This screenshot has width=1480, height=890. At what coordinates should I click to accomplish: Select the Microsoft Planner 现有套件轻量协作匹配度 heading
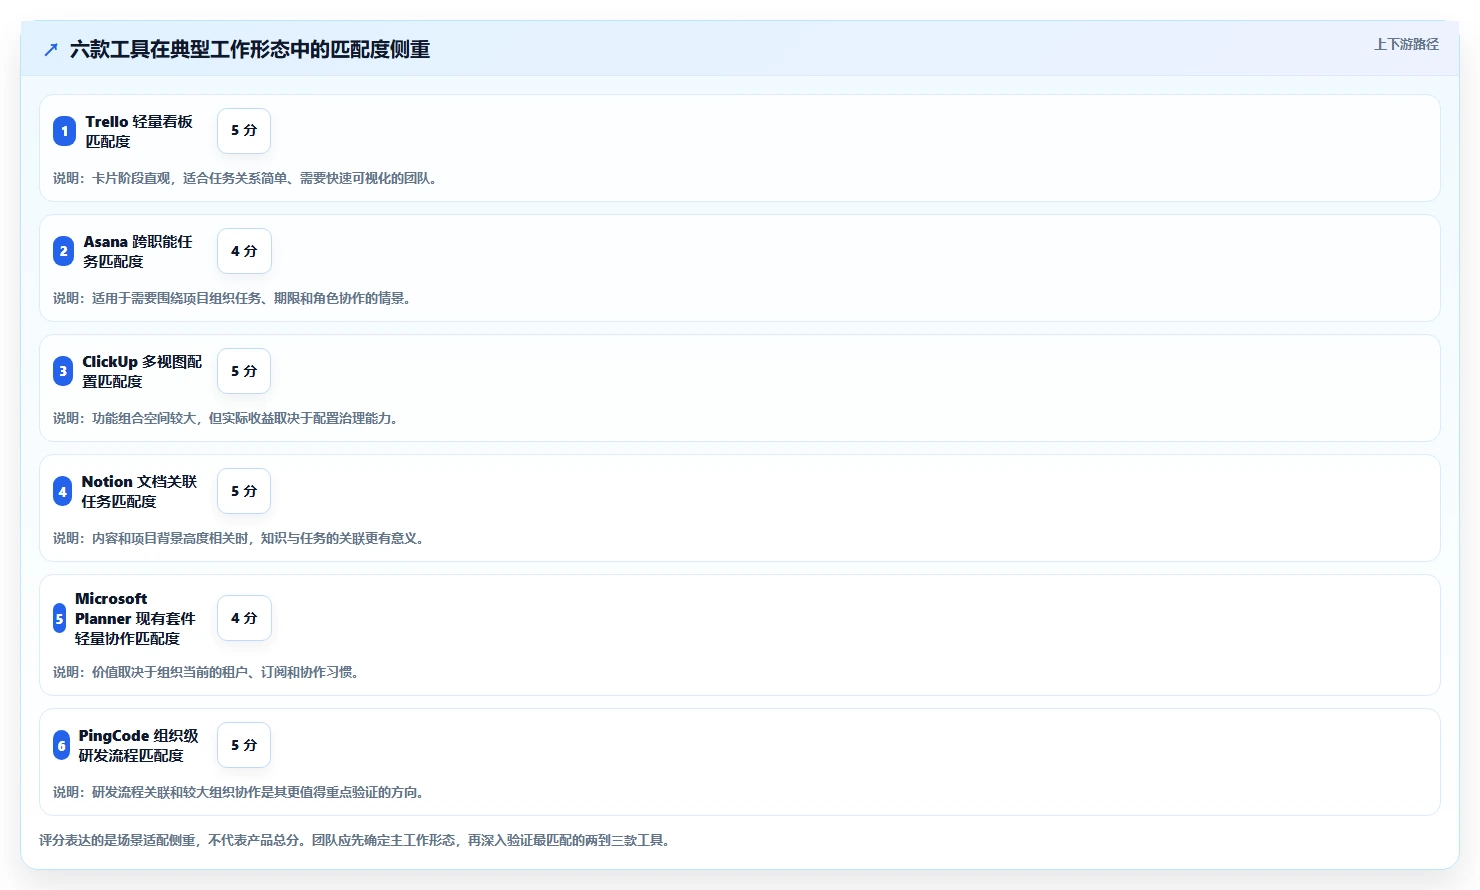tap(135, 618)
